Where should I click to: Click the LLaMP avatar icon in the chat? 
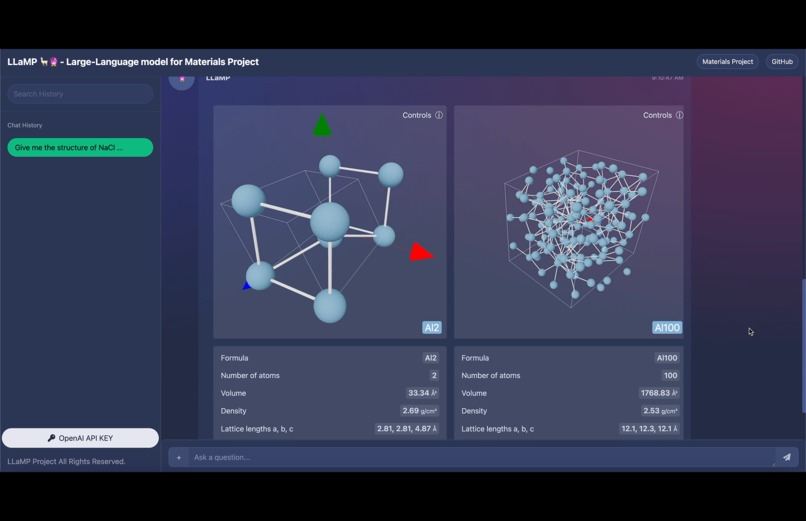pyautogui.click(x=181, y=80)
